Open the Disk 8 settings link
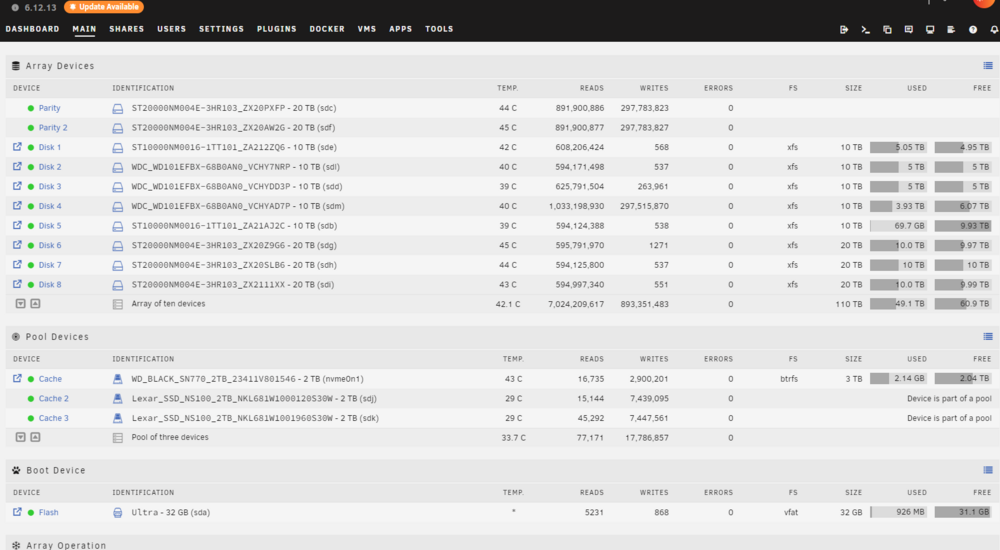Image resolution: width=1000 pixels, height=550 pixels. tap(50, 285)
